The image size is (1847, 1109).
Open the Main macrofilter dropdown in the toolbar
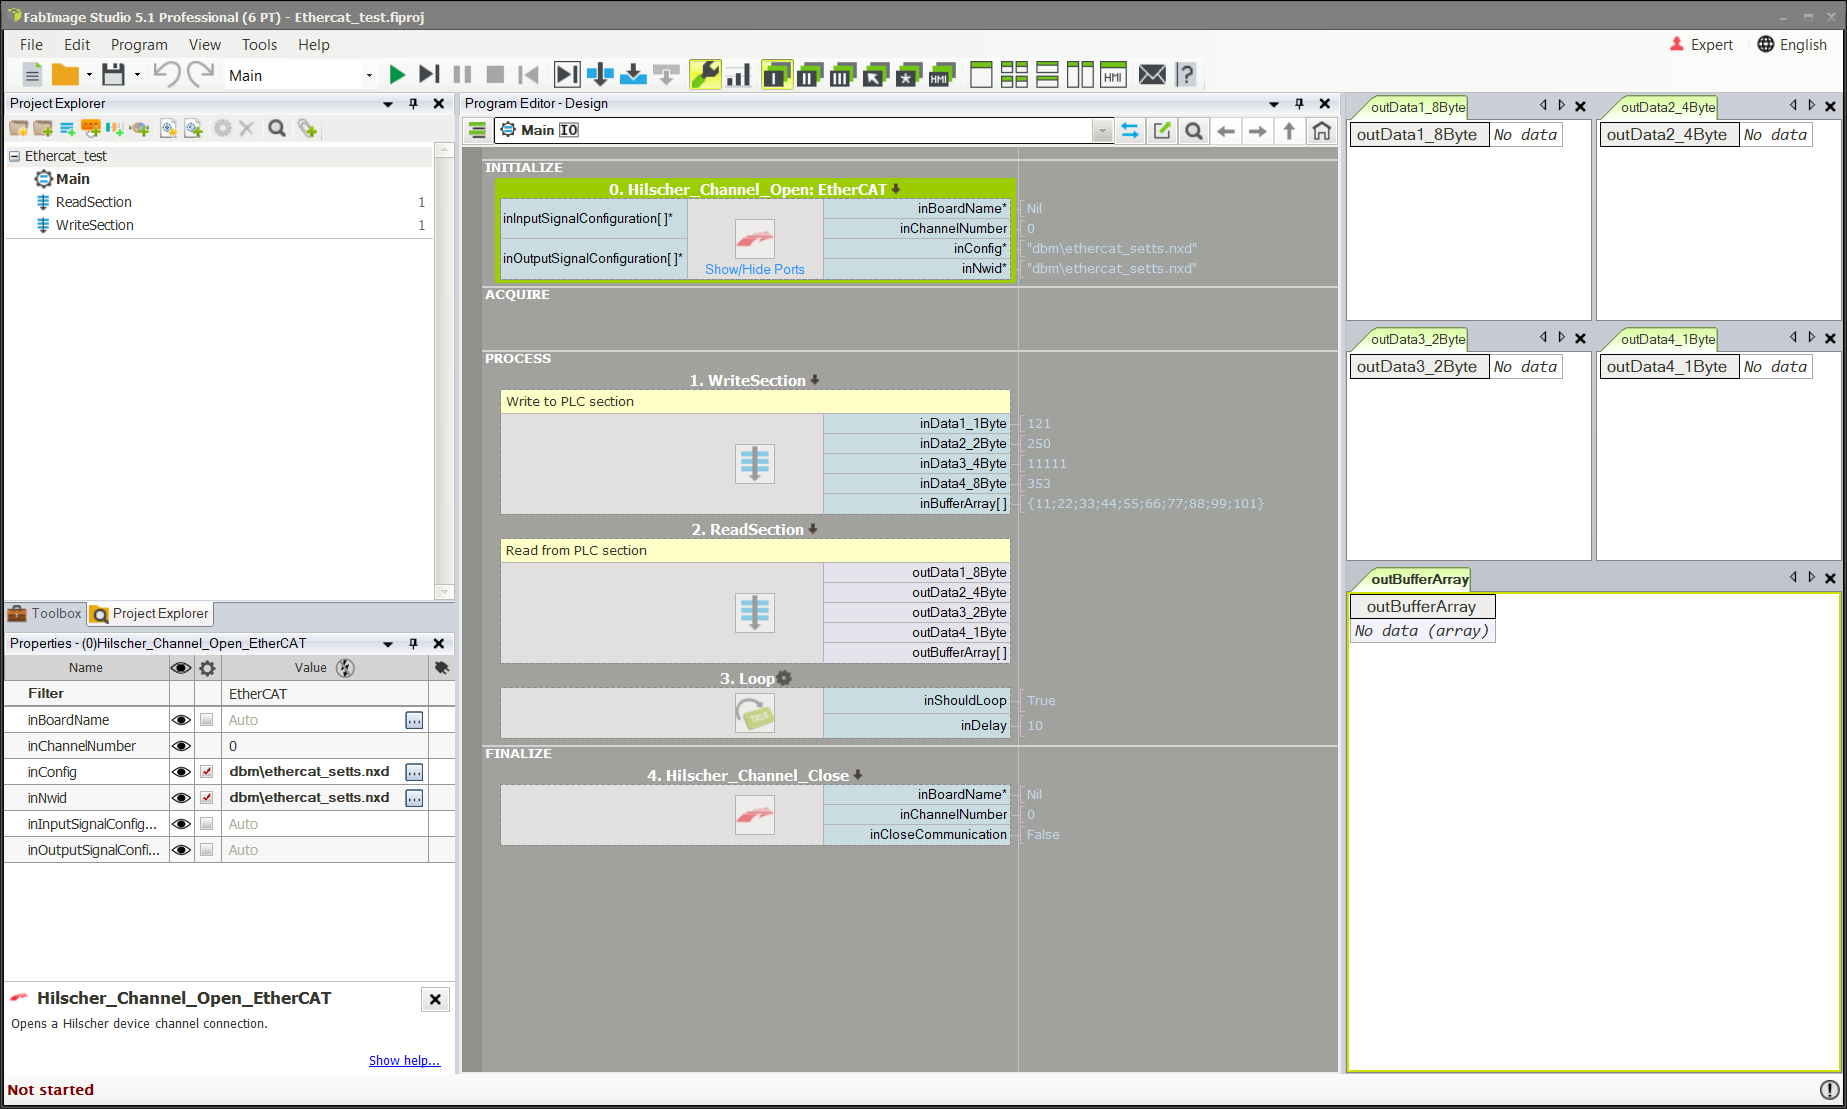(x=369, y=76)
